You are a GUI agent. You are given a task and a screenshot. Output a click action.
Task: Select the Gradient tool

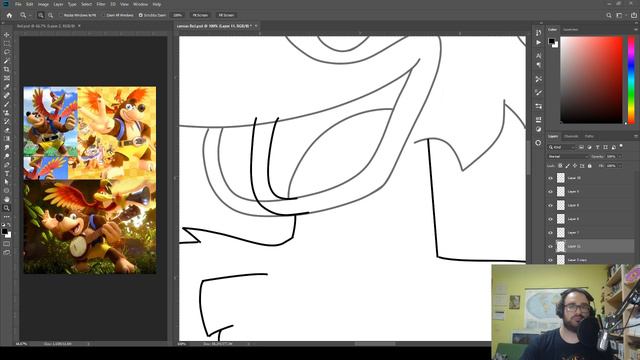(x=7, y=139)
